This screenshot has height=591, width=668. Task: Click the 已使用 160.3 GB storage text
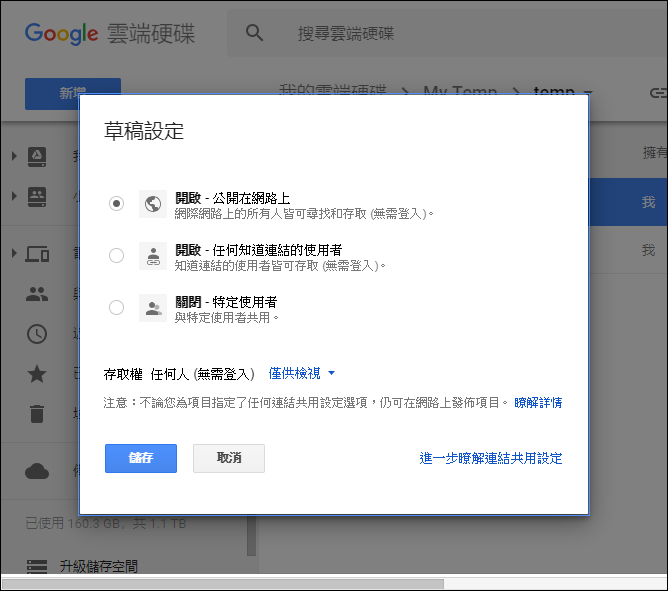click(106, 523)
